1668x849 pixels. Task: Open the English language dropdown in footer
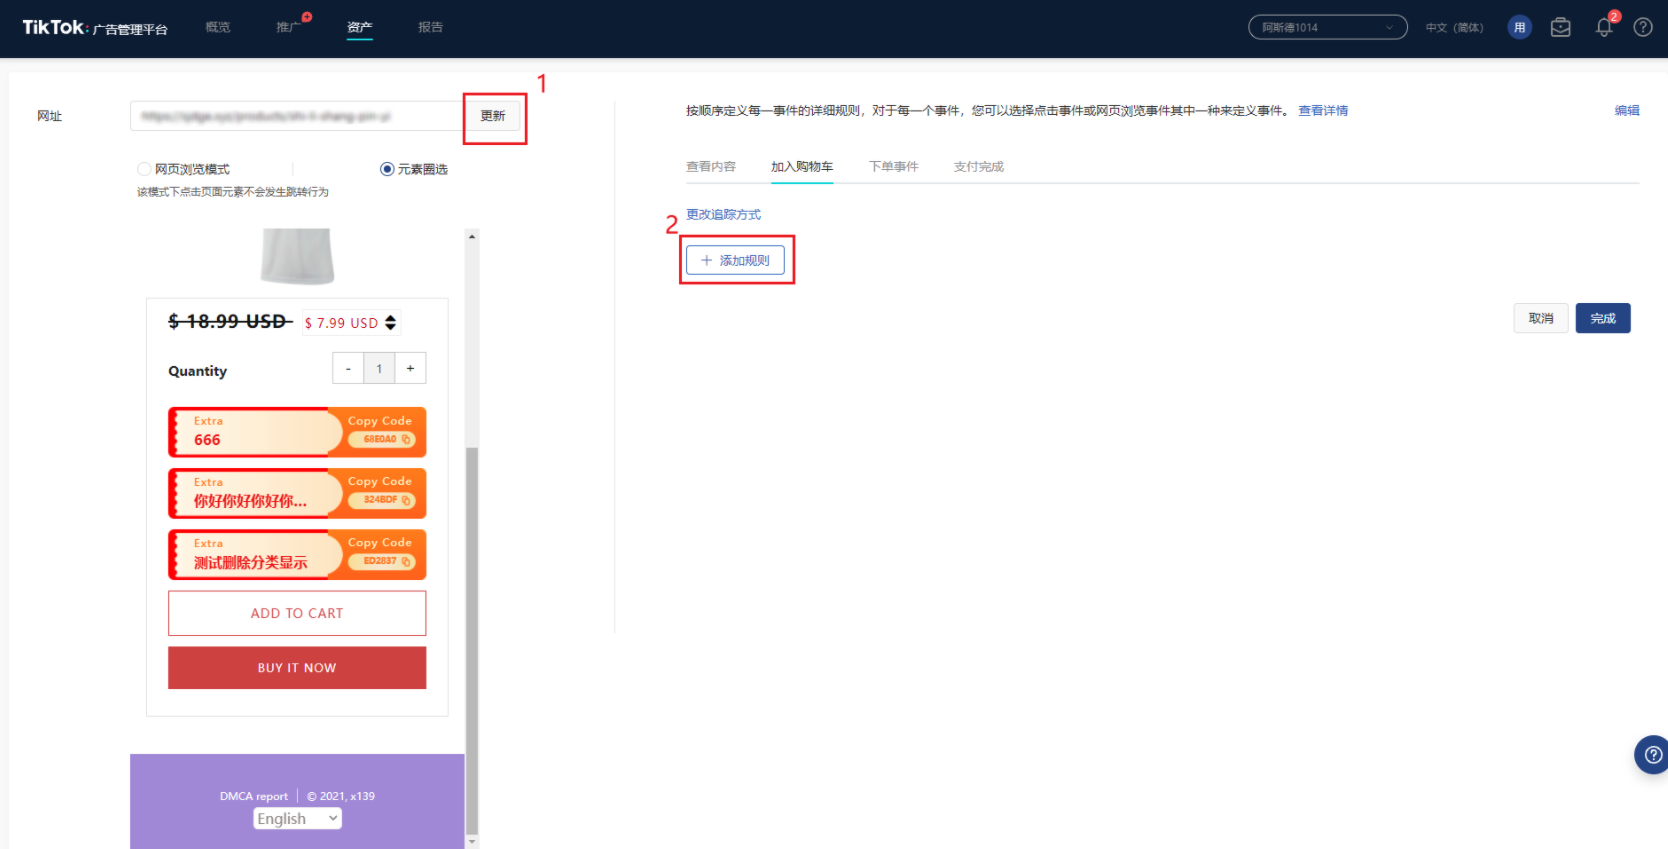[x=297, y=818]
